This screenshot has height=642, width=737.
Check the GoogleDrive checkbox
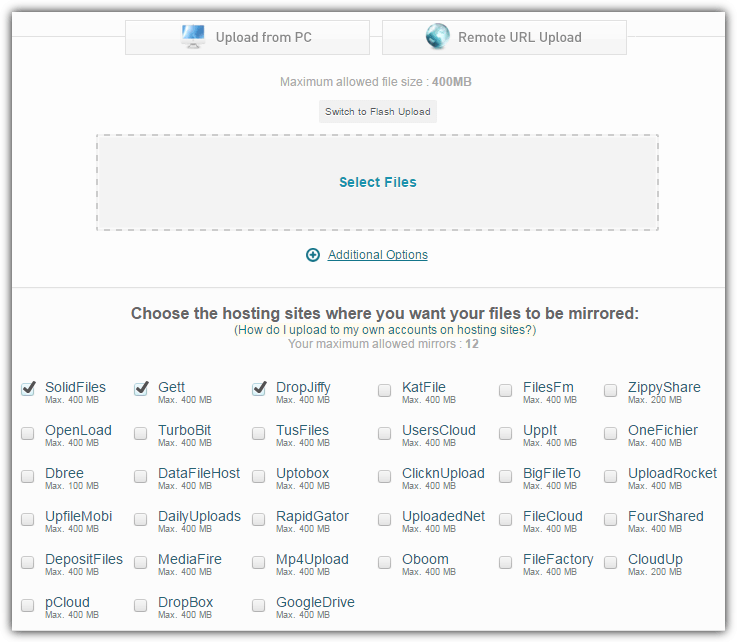[x=259, y=605]
